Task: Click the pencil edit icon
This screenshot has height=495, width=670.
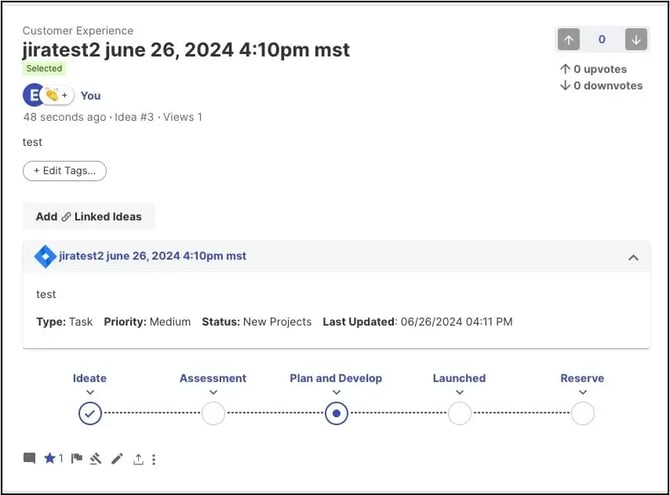Action: point(118,459)
